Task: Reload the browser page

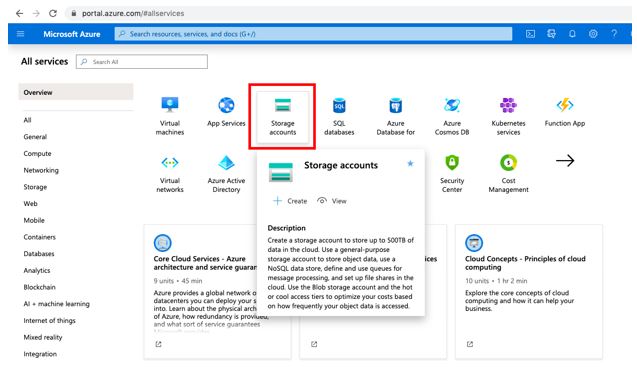Action: [53, 13]
